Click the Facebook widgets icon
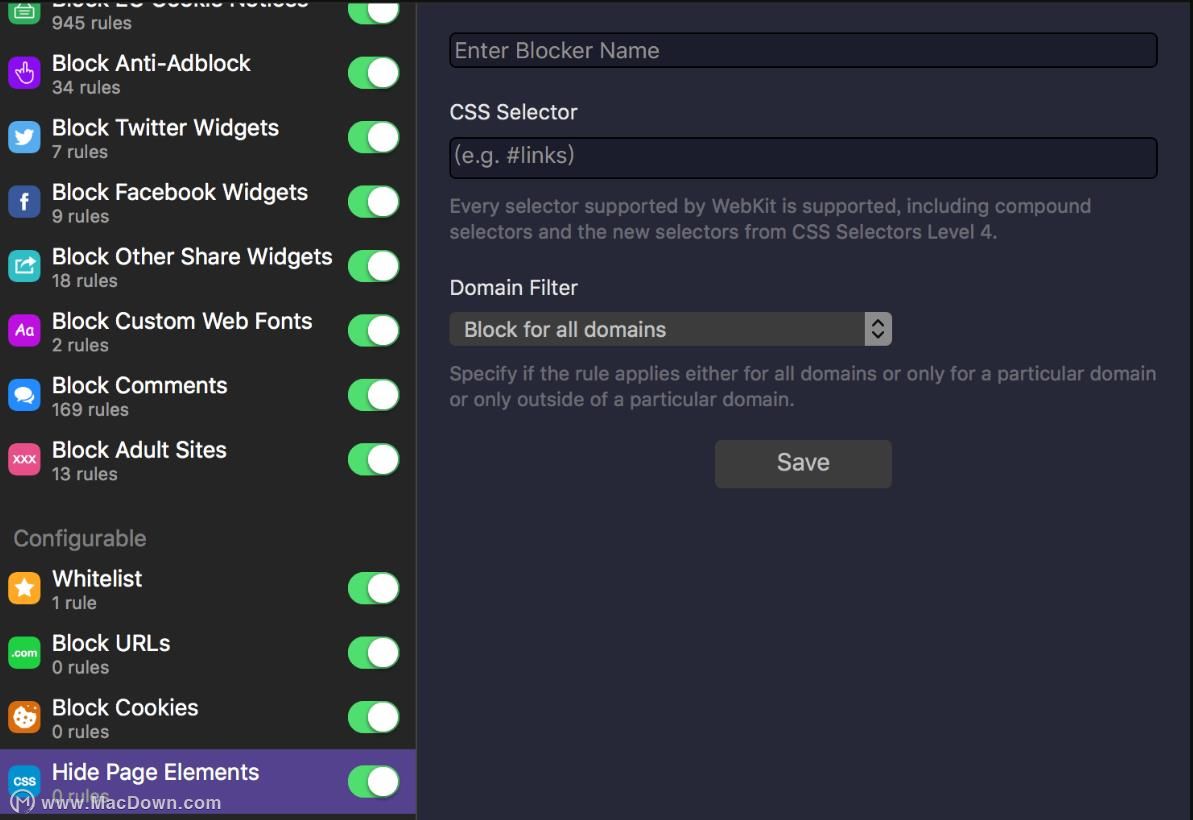The height and width of the screenshot is (820, 1193). tap(24, 202)
